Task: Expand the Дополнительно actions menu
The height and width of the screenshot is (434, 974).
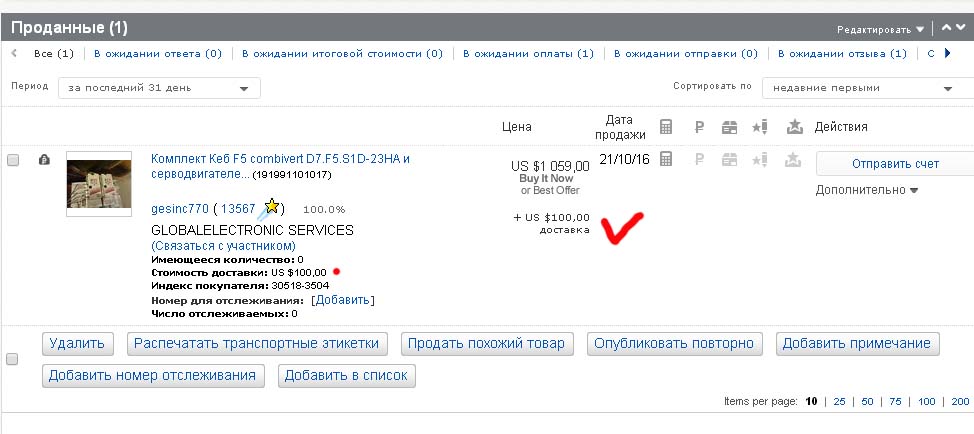Action: pyautogui.click(x=866, y=190)
